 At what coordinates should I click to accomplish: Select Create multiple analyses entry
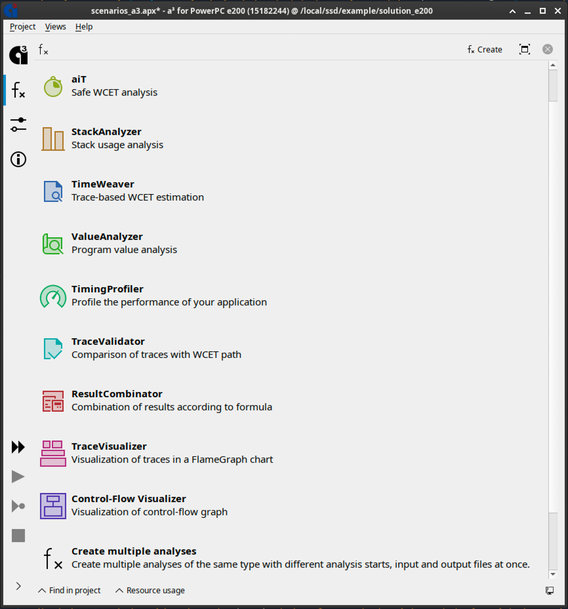[x=291, y=558]
